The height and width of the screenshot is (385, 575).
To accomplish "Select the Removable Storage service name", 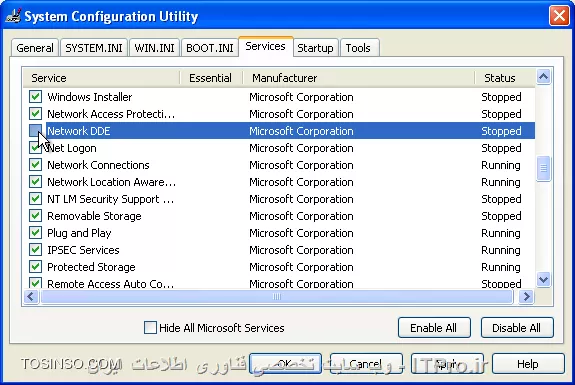I will (94, 216).
